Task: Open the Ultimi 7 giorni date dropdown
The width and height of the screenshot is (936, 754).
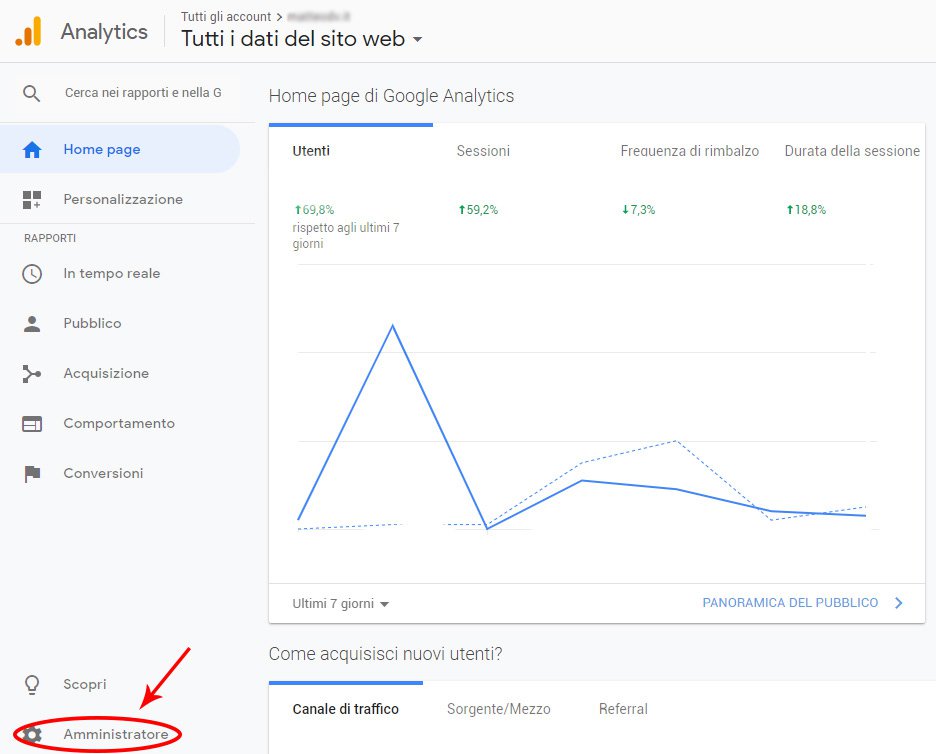Action: click(x=340, y=604)
